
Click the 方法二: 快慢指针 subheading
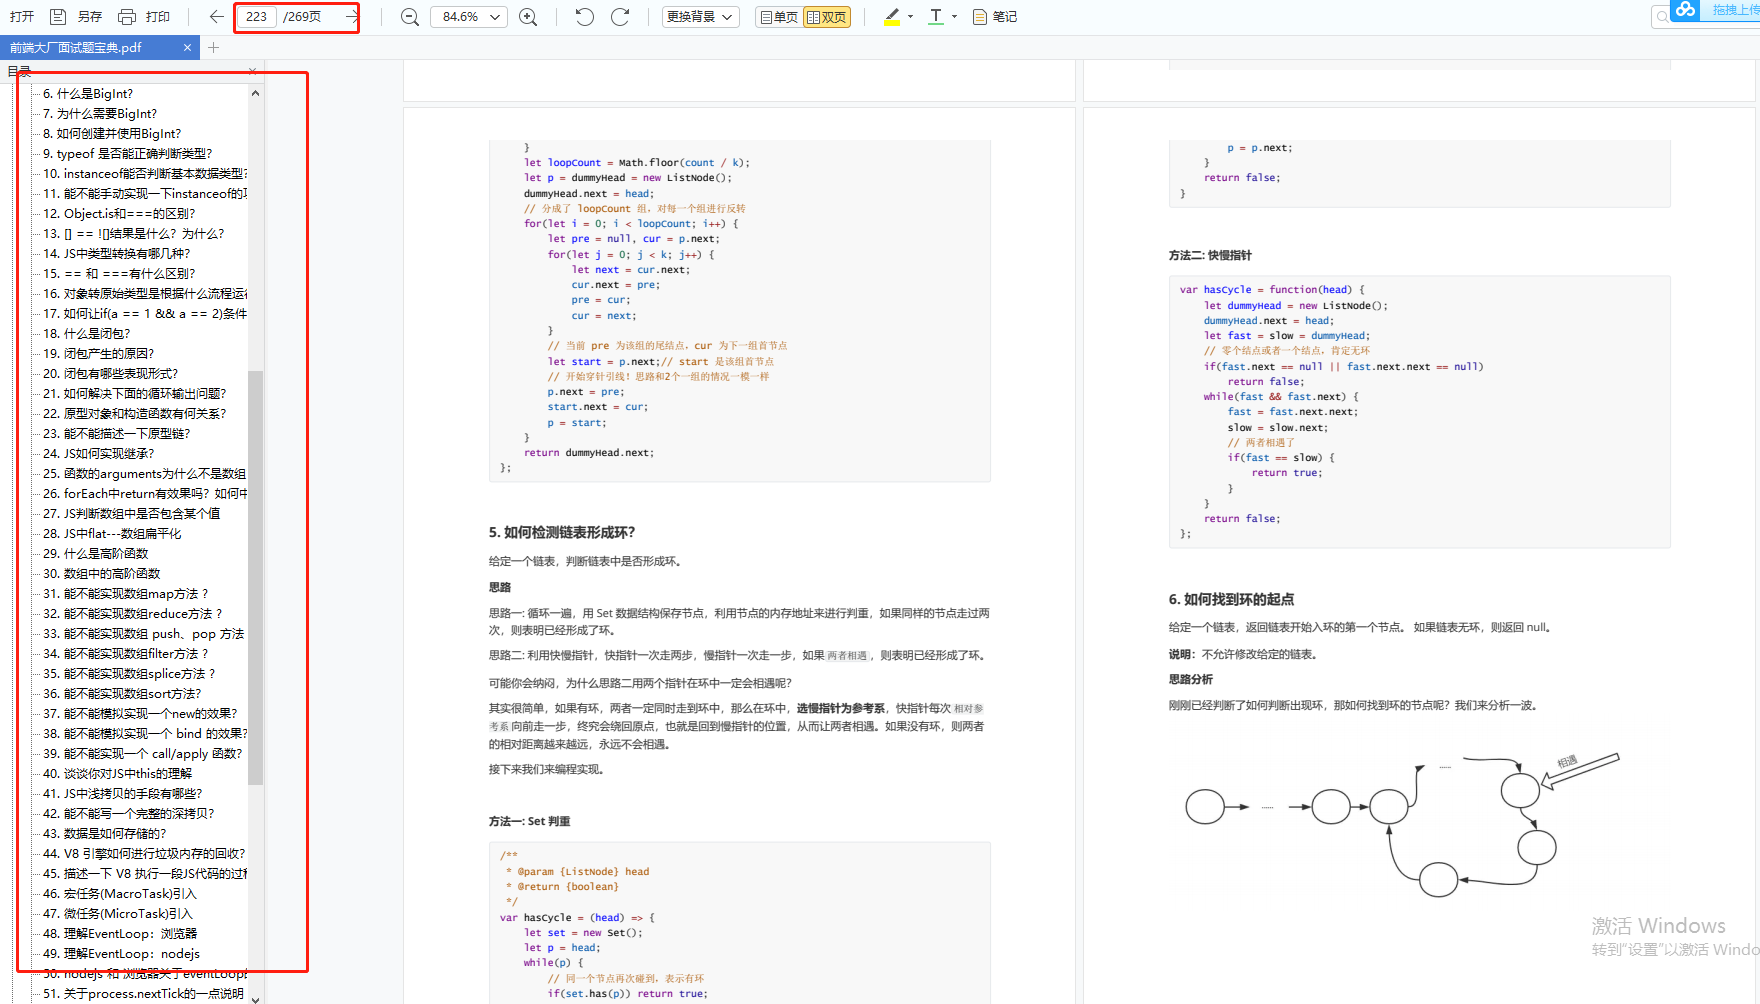[x=1210, y=255]
